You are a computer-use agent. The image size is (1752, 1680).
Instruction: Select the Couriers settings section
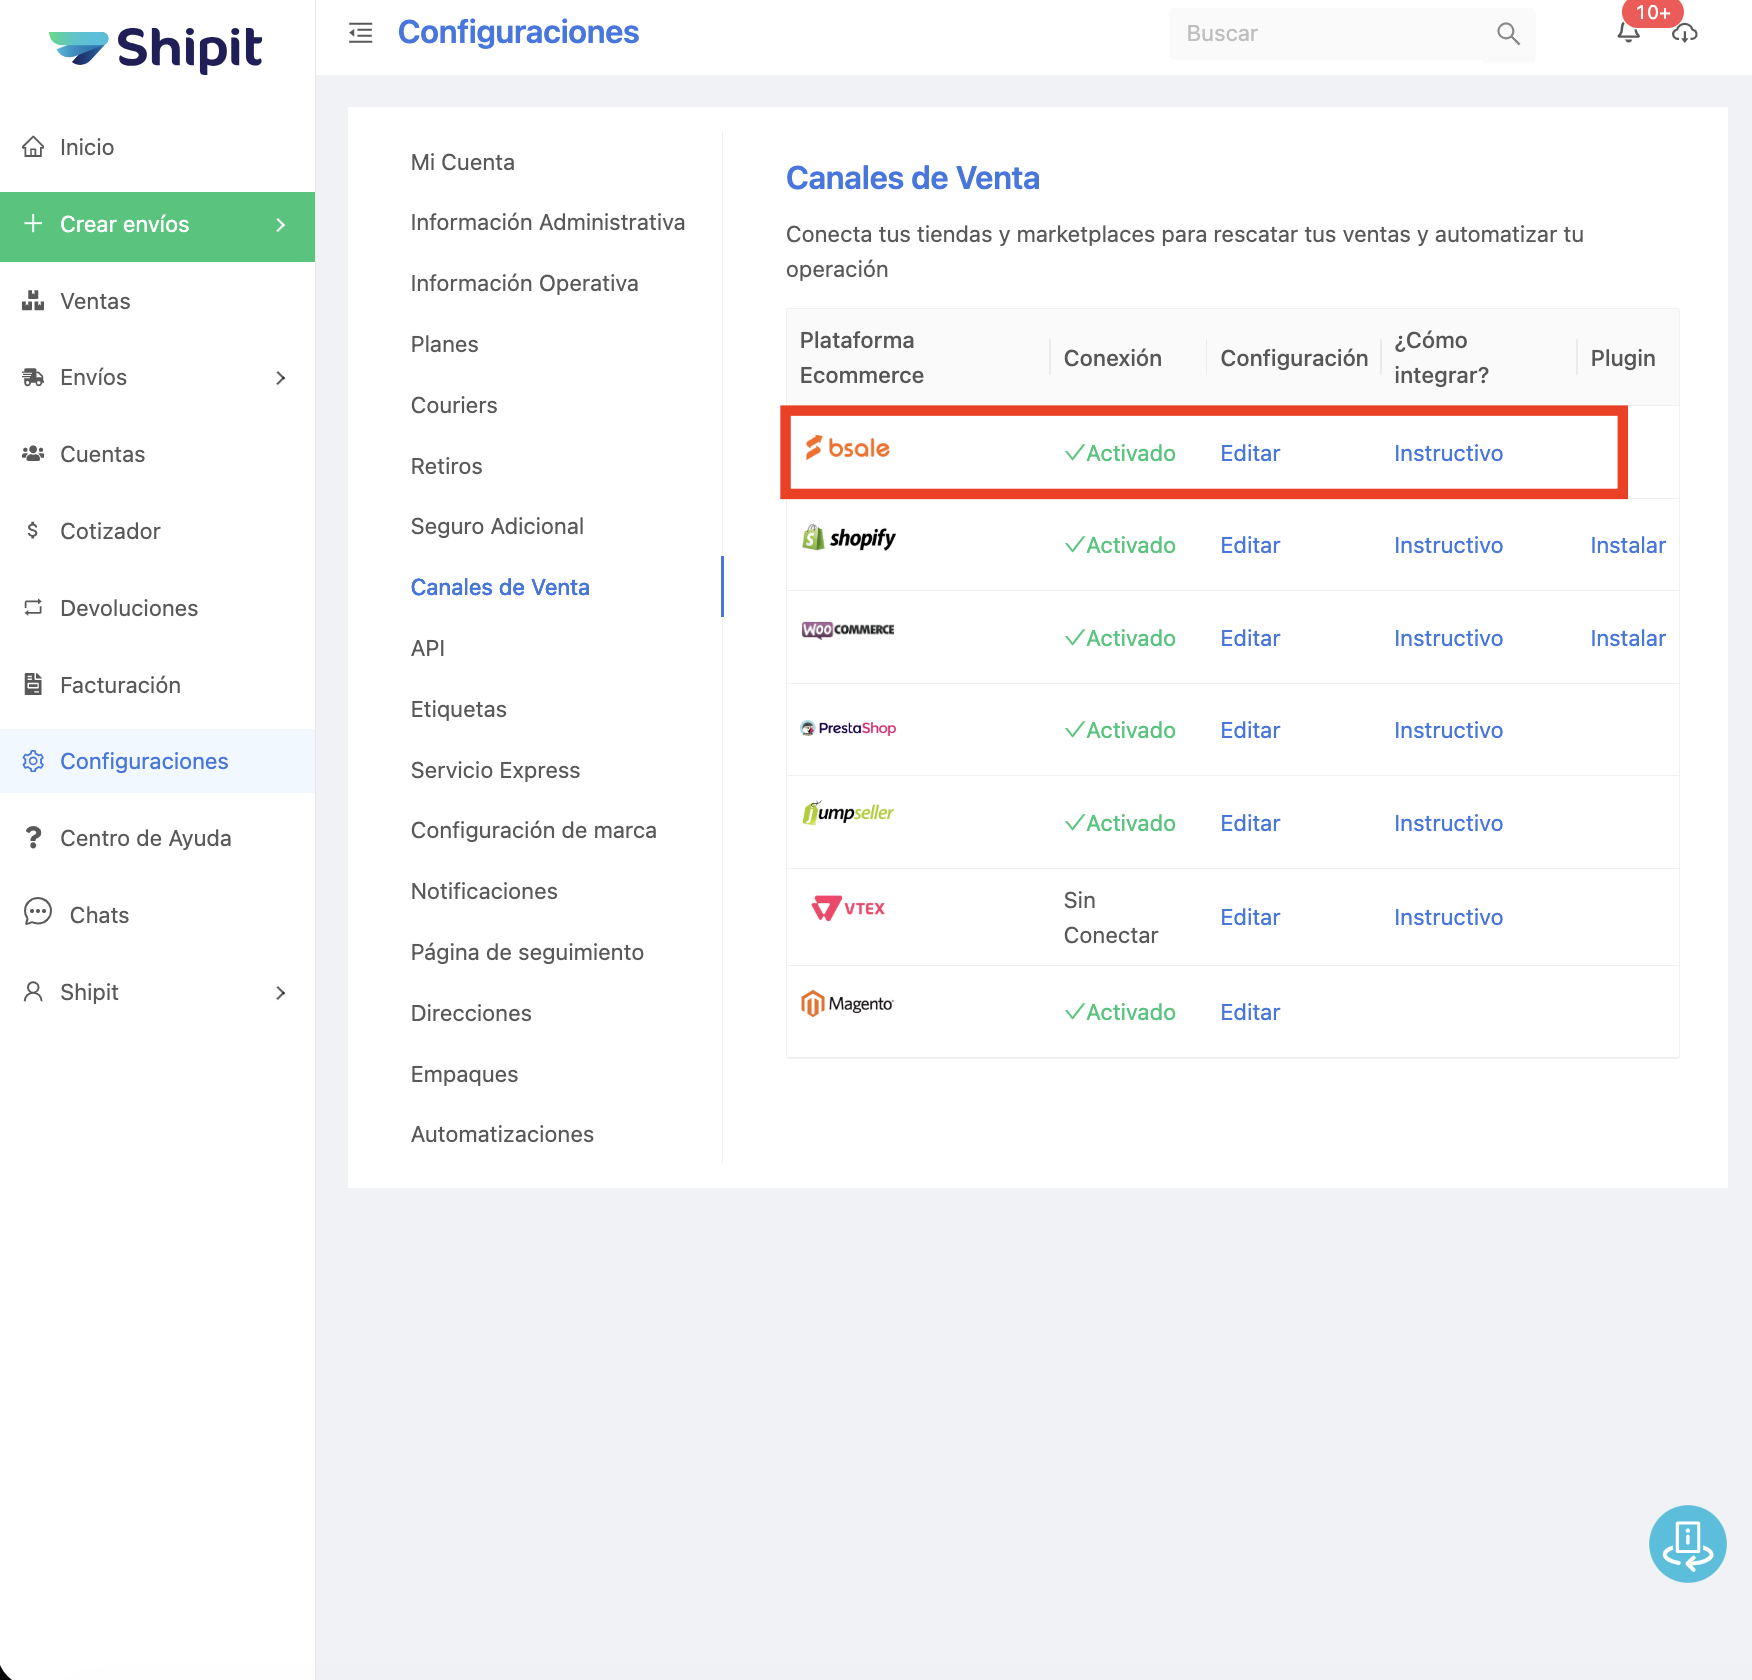(x=454, y=405)
